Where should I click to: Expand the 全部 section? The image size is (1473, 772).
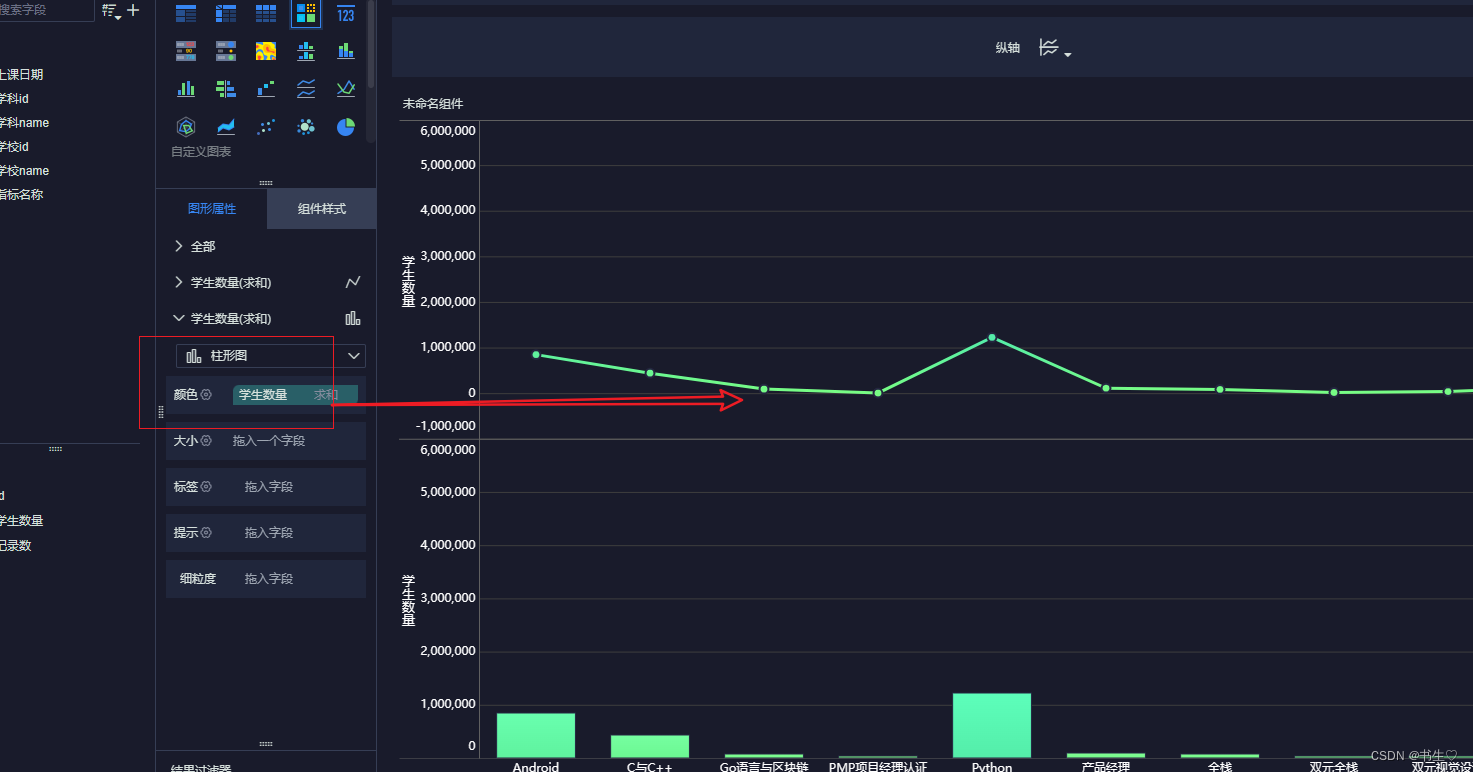(179, 246)
